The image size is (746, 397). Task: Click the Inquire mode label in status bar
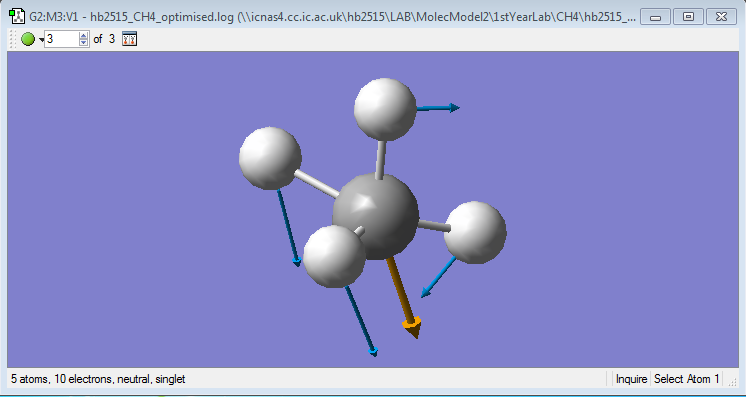coord(631,379)
